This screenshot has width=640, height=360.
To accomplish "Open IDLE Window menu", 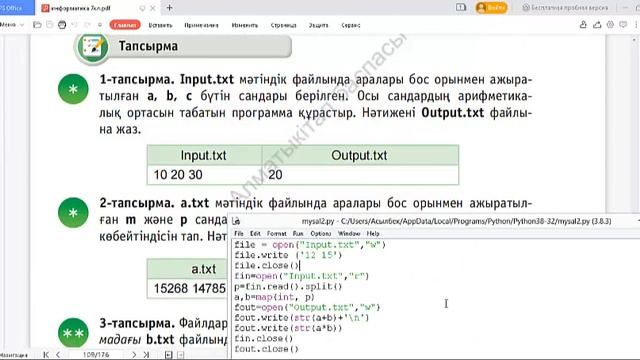I will (349, 233).
